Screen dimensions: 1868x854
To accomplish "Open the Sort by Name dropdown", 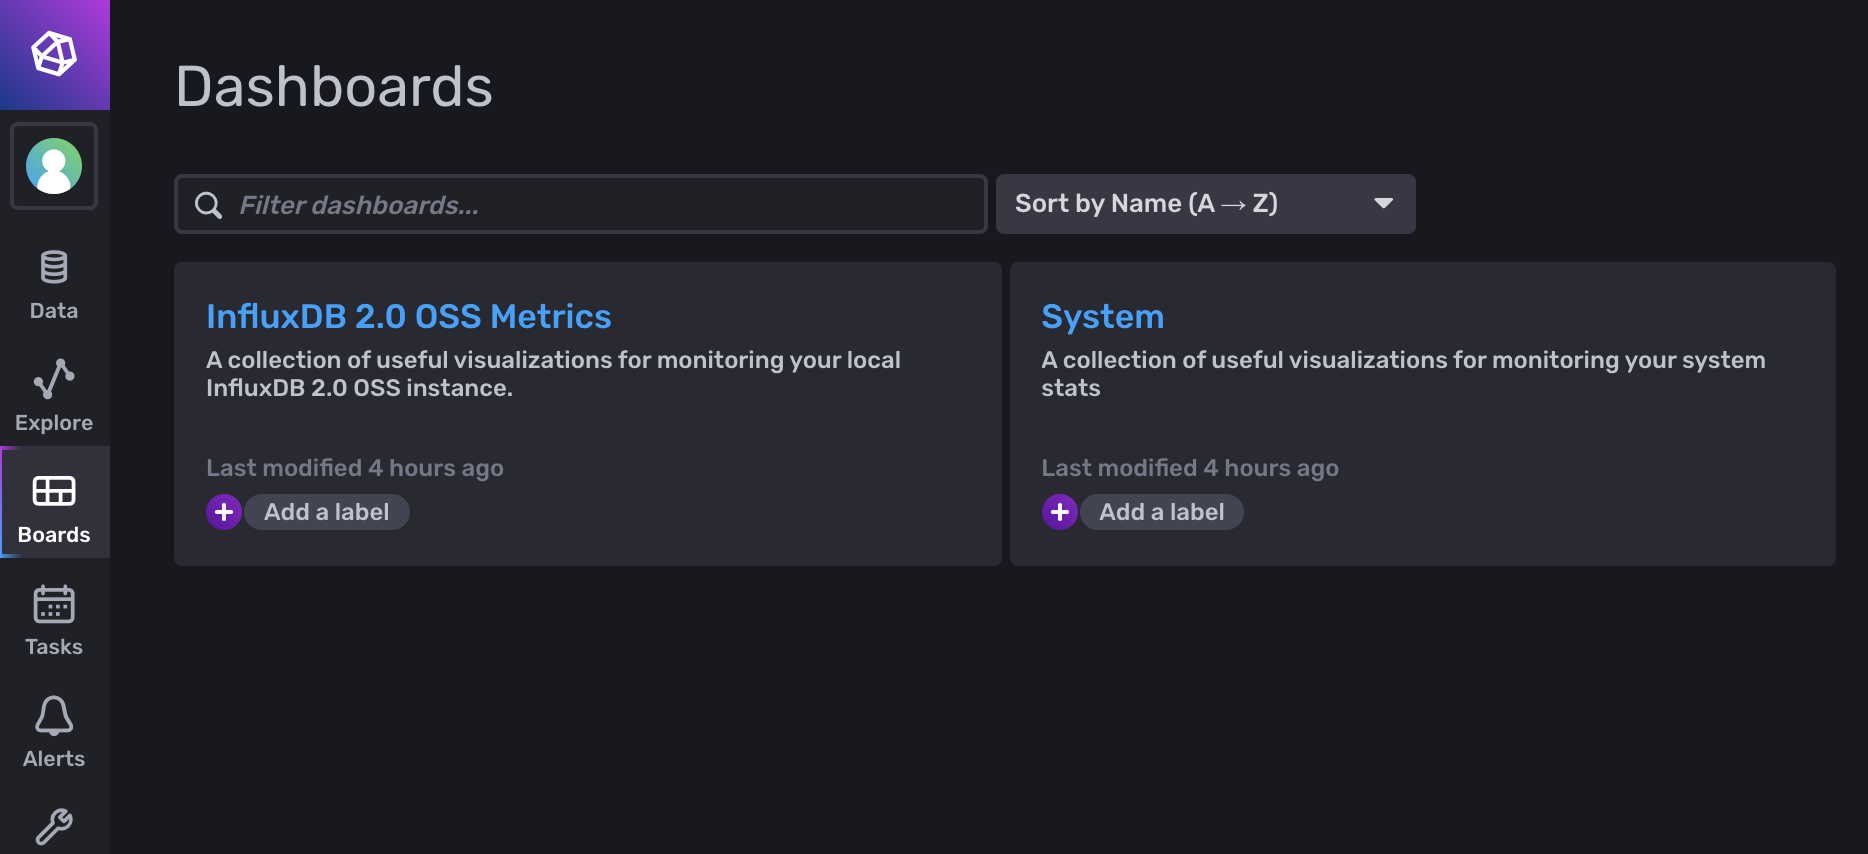I will click(x=1206, y=204).
